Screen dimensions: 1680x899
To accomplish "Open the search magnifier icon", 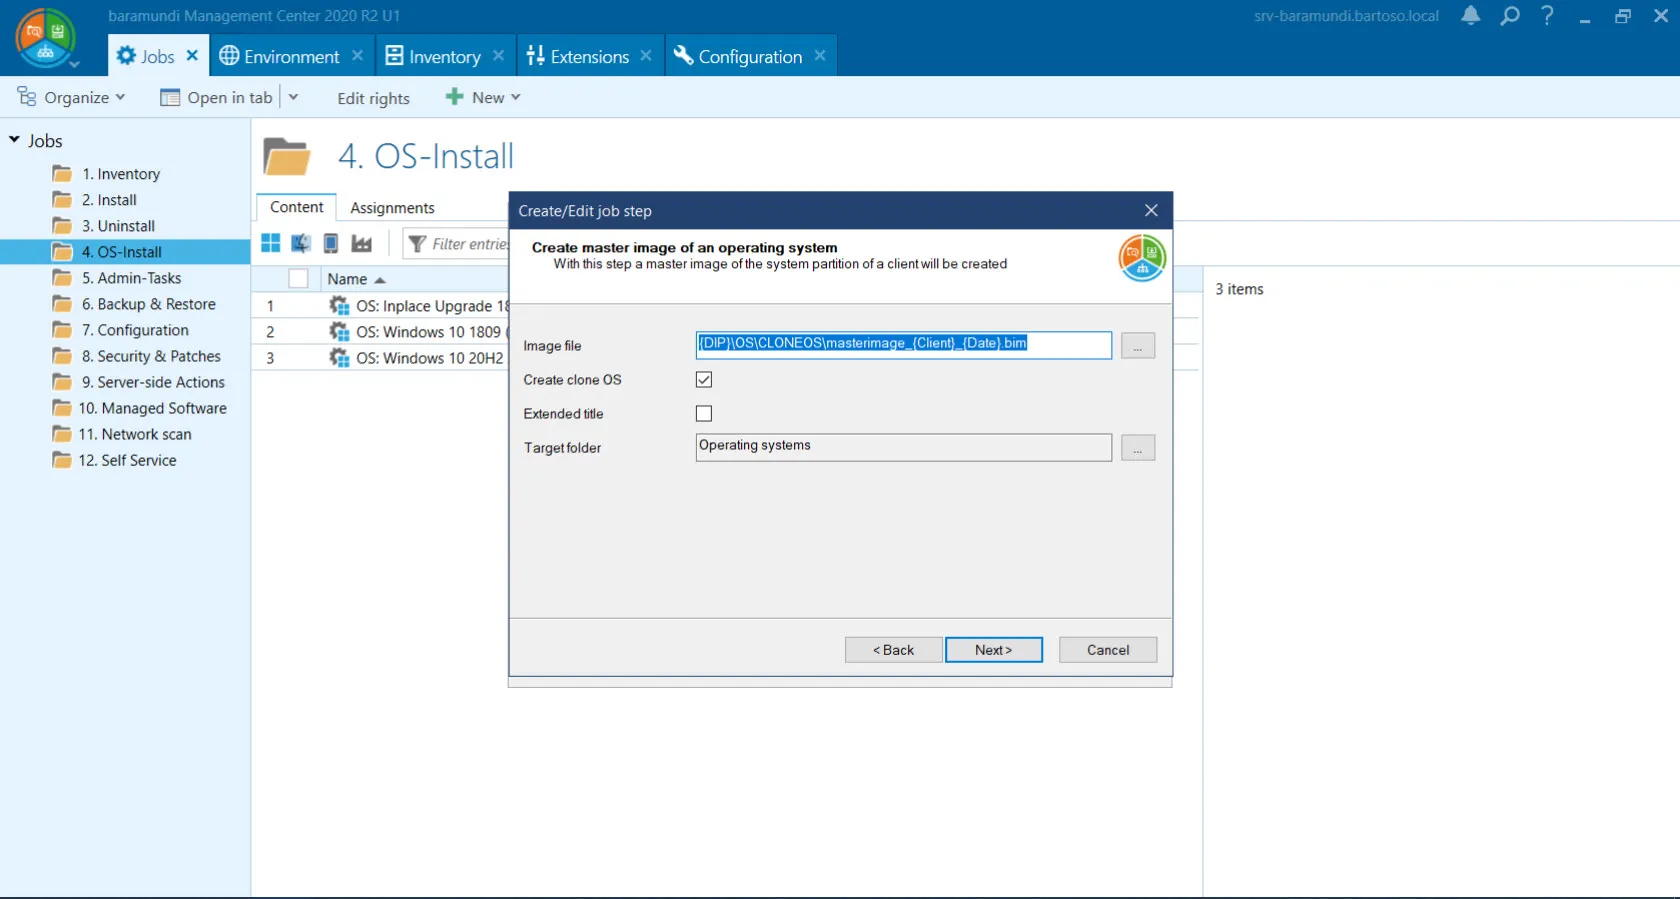I will pos(1509,16).
